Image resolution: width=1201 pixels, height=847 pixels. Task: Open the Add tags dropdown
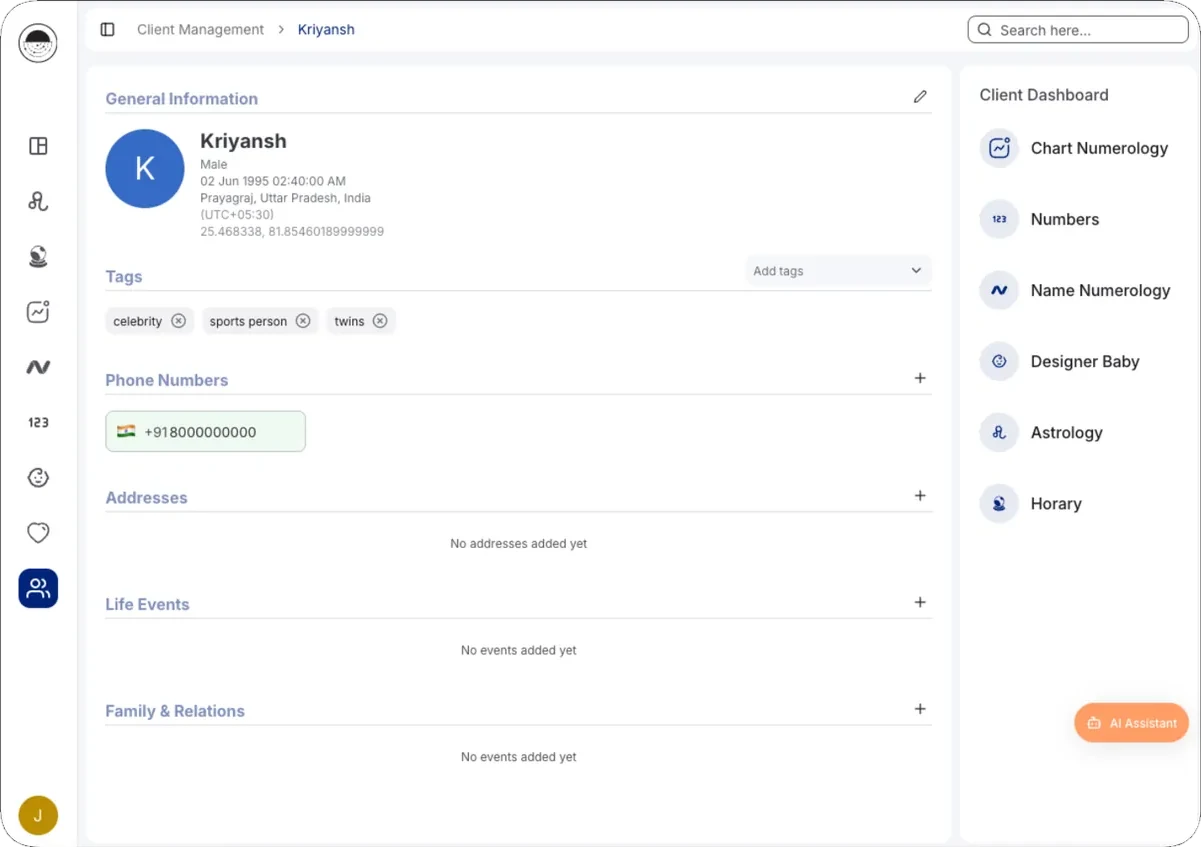point(838,271)
